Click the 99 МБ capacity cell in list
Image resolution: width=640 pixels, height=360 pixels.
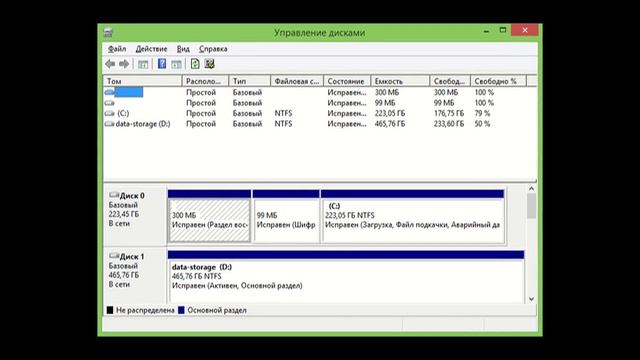[385, 103]
